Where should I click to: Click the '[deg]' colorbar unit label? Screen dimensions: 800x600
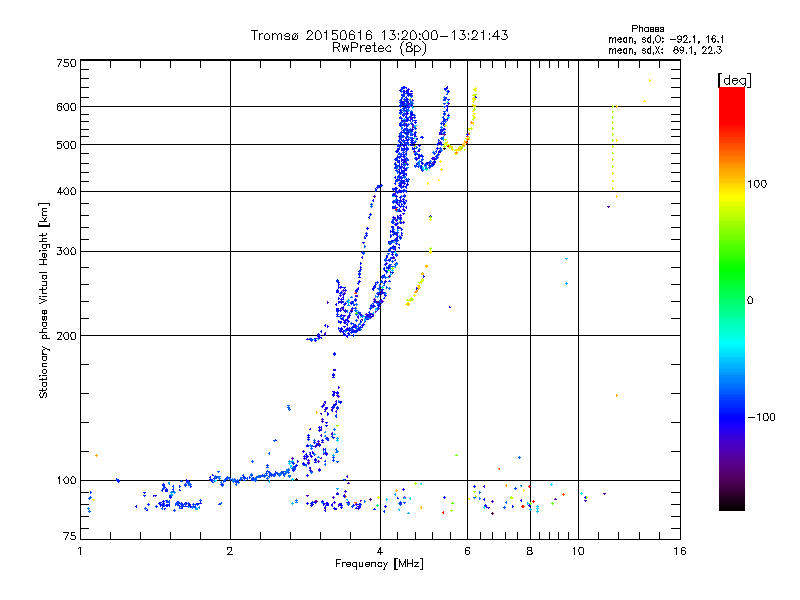[x=734, y=81]
